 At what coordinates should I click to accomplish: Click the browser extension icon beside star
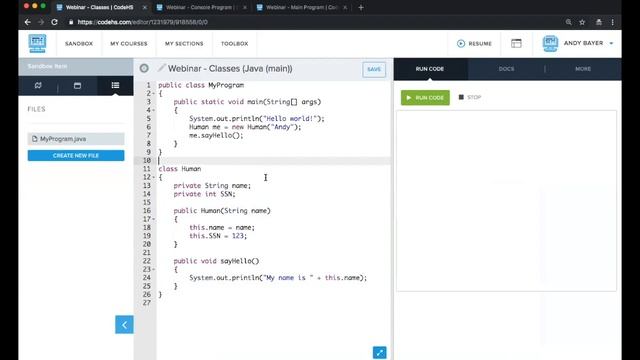click(599, 22)
